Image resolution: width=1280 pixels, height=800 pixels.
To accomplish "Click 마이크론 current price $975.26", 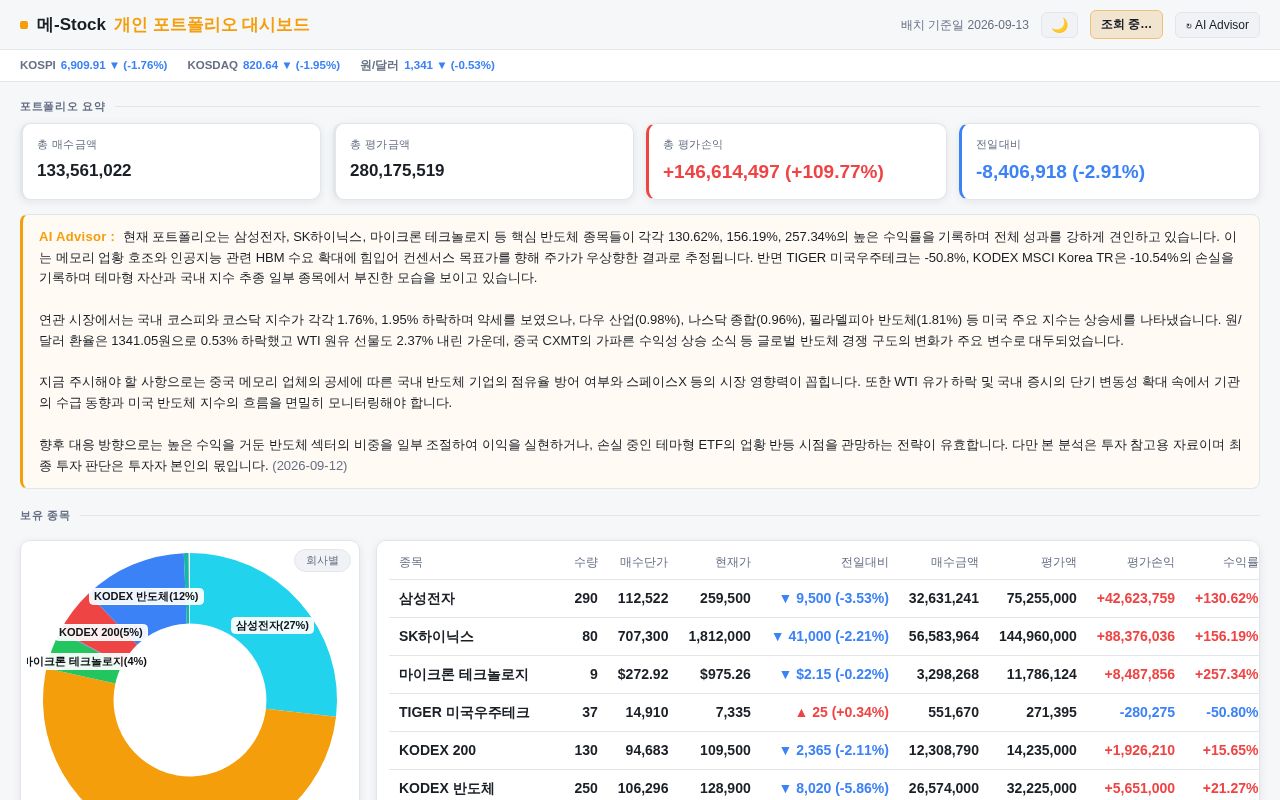I will point(725,674).
